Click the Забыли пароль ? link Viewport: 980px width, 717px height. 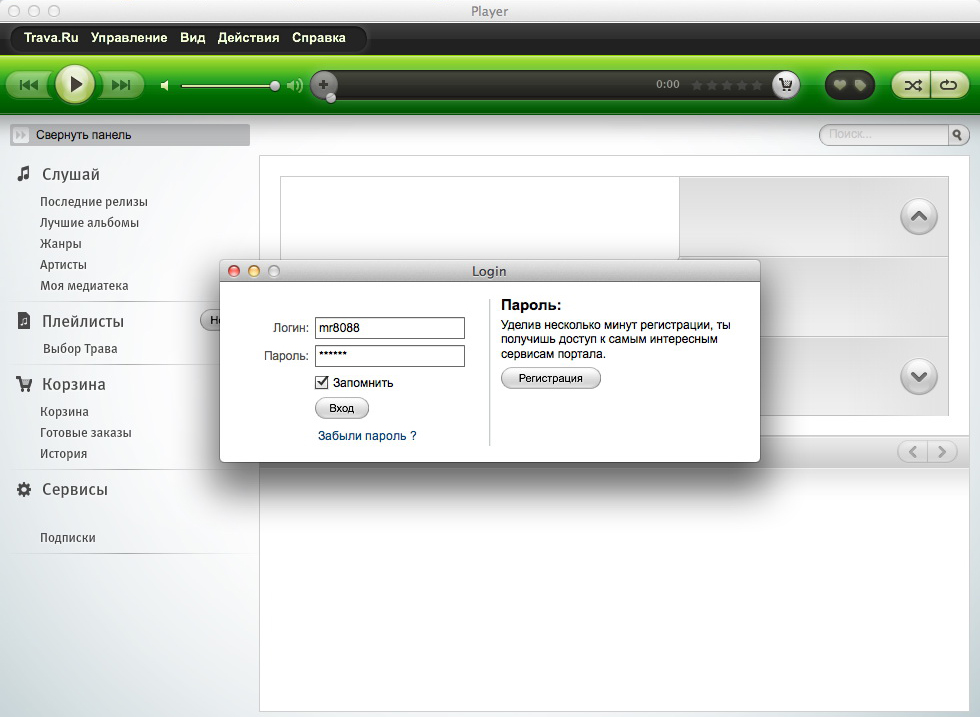pos(367,436)
